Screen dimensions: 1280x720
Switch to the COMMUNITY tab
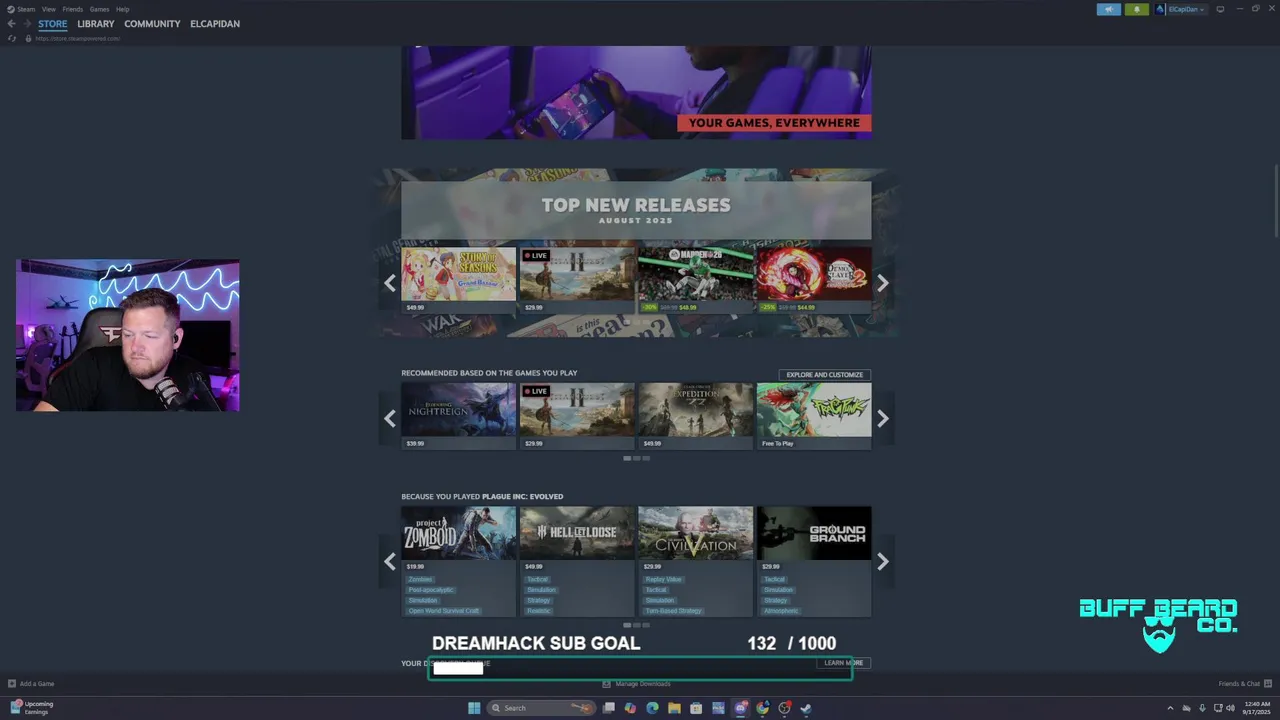tap(152, 24)
